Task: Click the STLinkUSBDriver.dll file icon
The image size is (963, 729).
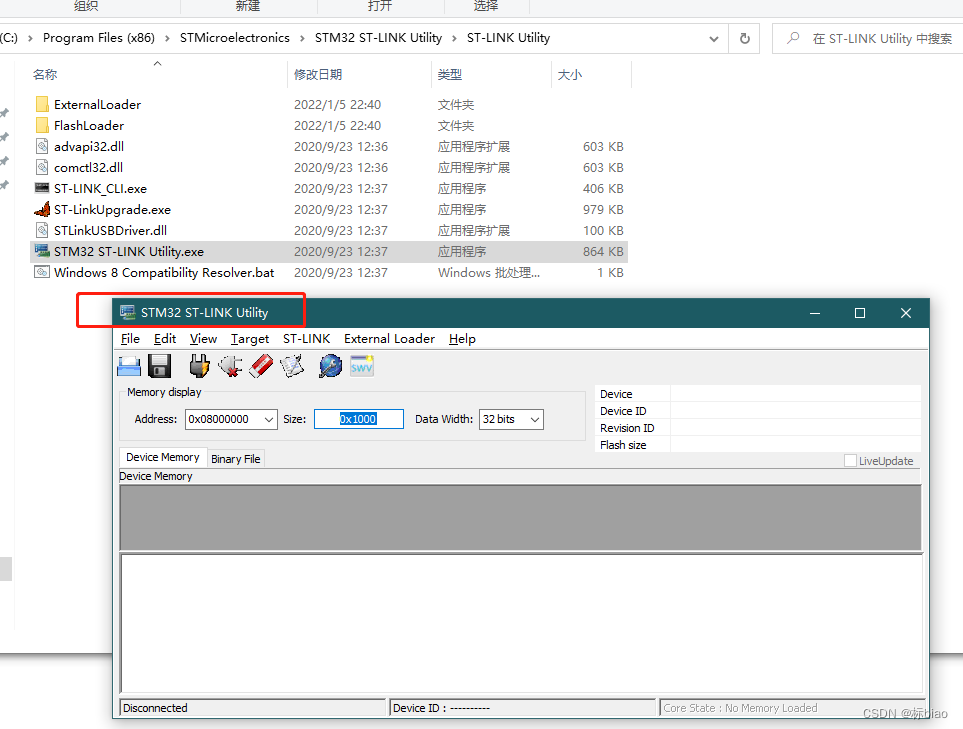Action: [42, 230]
